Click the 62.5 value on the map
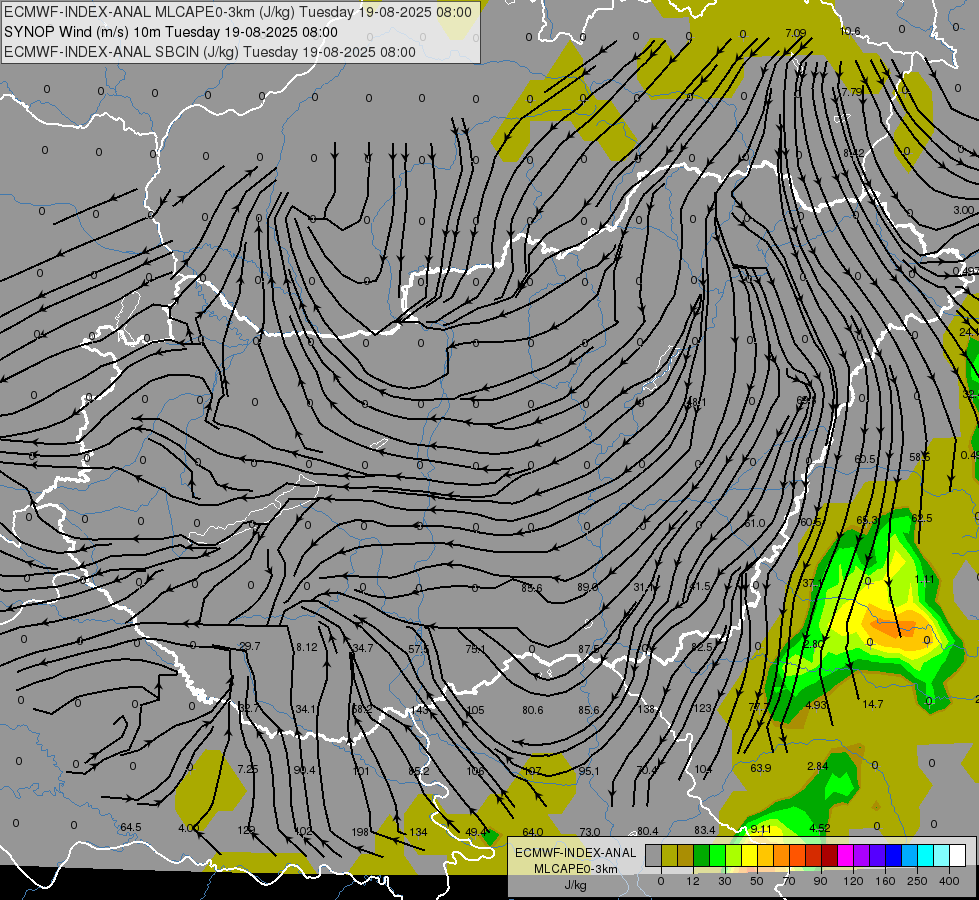This screenshot has width=979, height=900. tap(922, 518)
